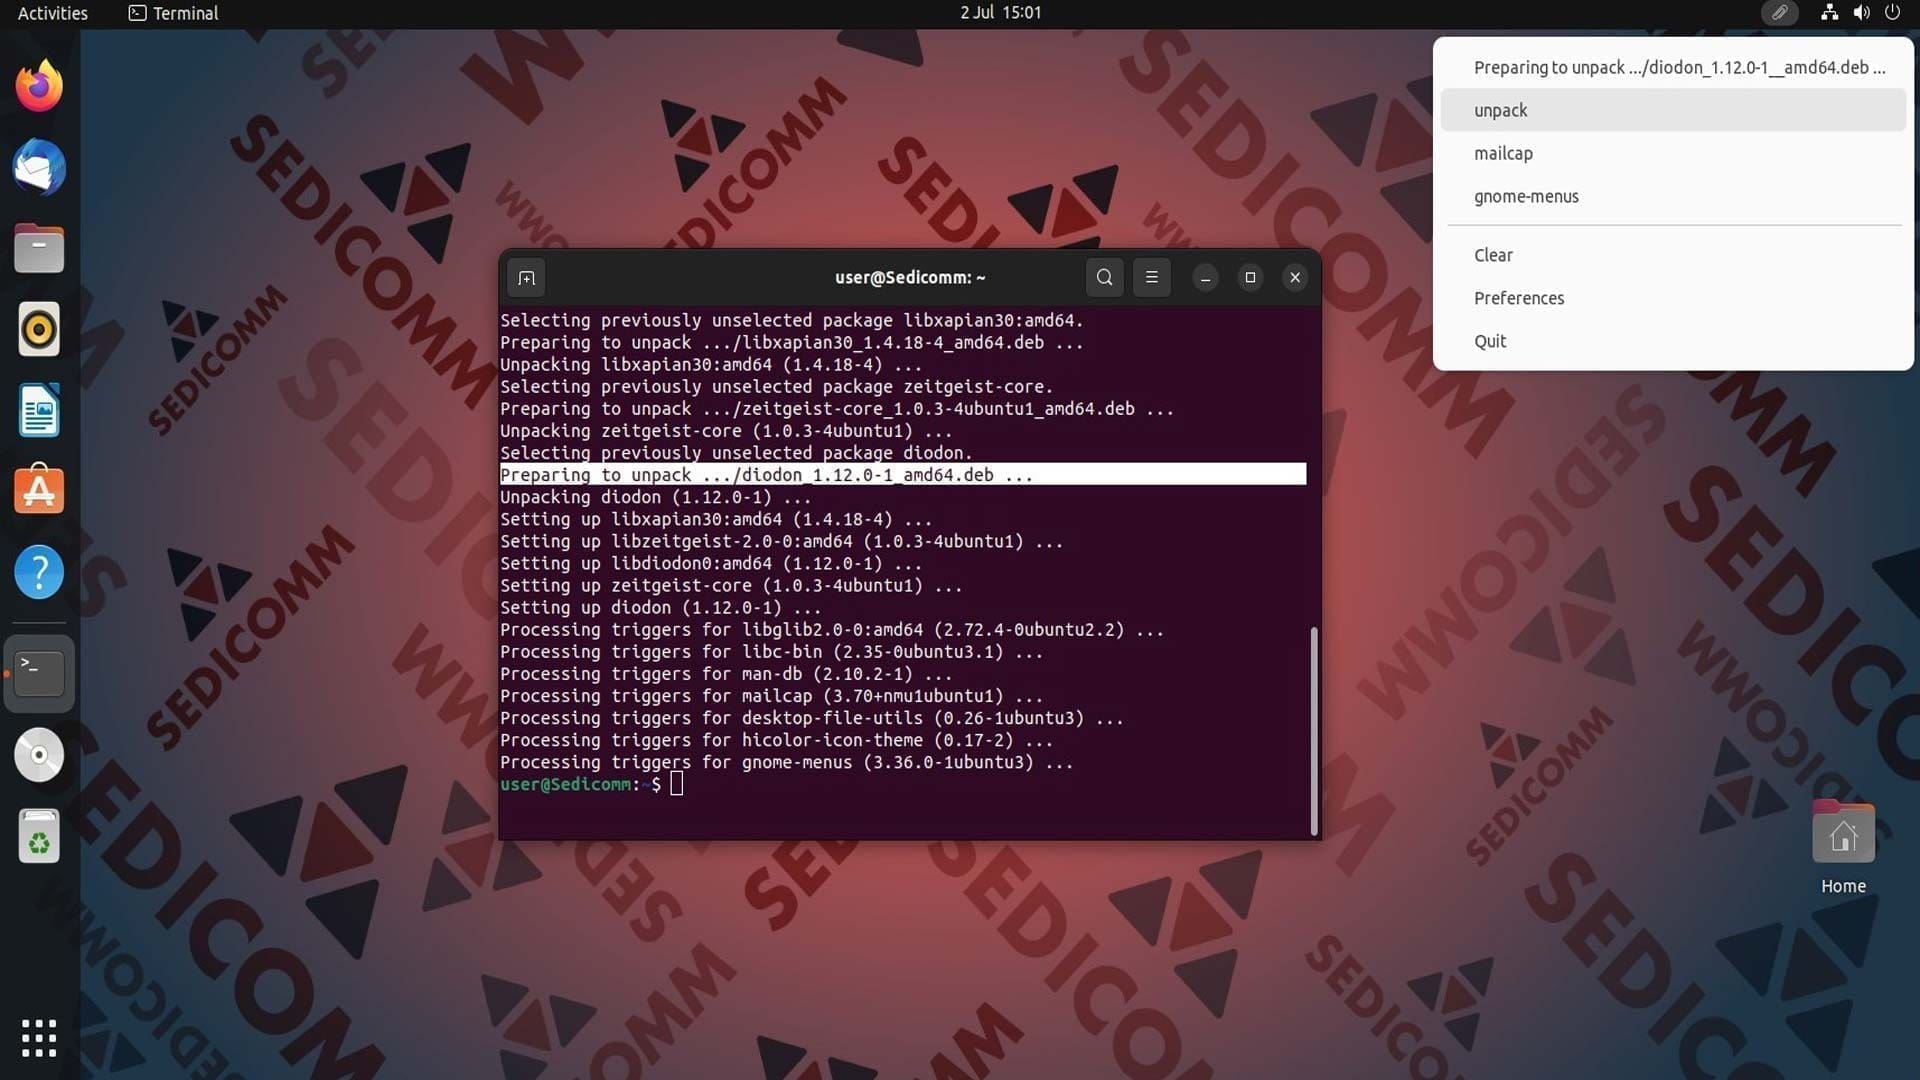Open the Terminal app menu in the top bar
1920x1080 pixels.
(174, 13)
